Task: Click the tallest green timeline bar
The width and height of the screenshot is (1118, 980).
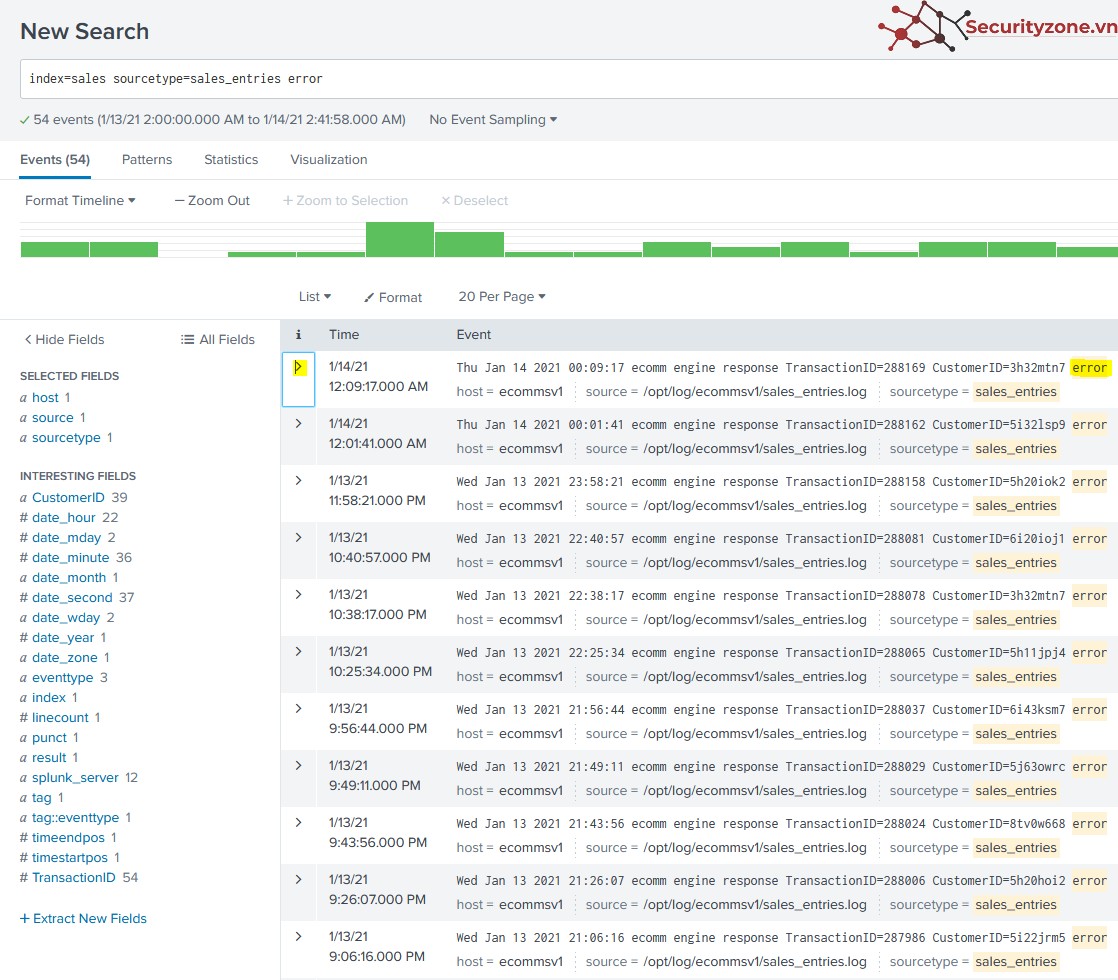Action: pos(400,239)
